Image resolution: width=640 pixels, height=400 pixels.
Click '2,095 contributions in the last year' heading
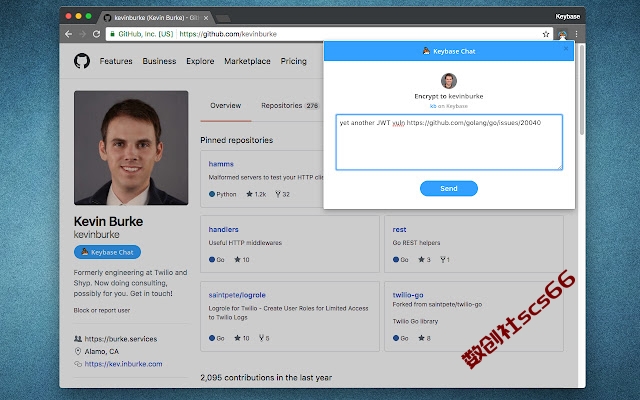click(x=266, y=378)
